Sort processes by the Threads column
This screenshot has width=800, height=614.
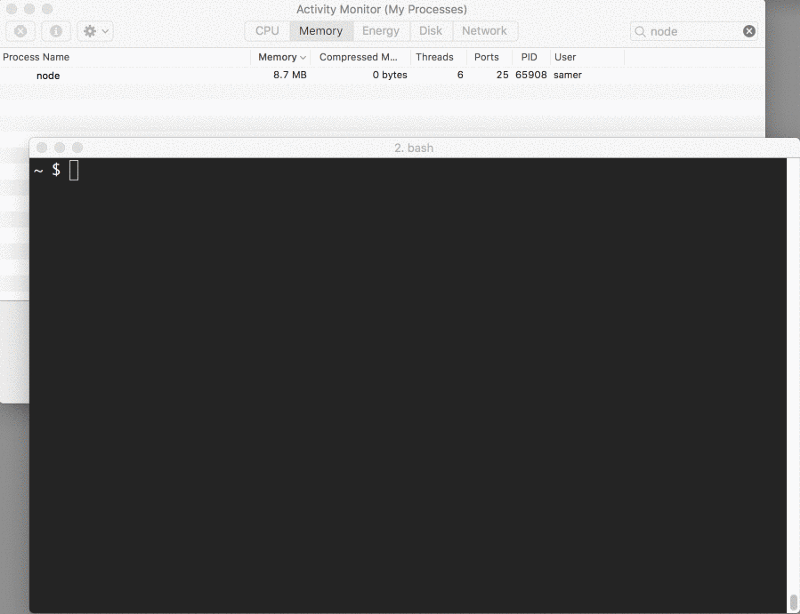point(436,57)
